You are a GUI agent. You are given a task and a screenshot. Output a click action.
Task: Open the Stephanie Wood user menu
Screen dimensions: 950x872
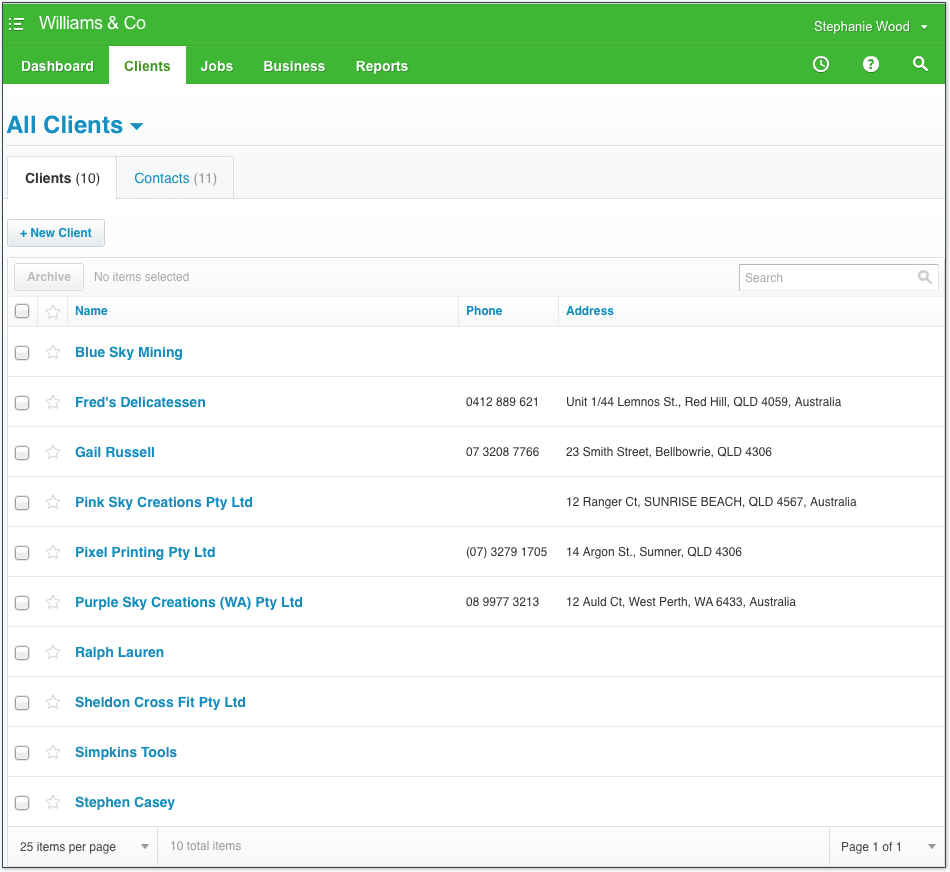[x=870, y=27]
